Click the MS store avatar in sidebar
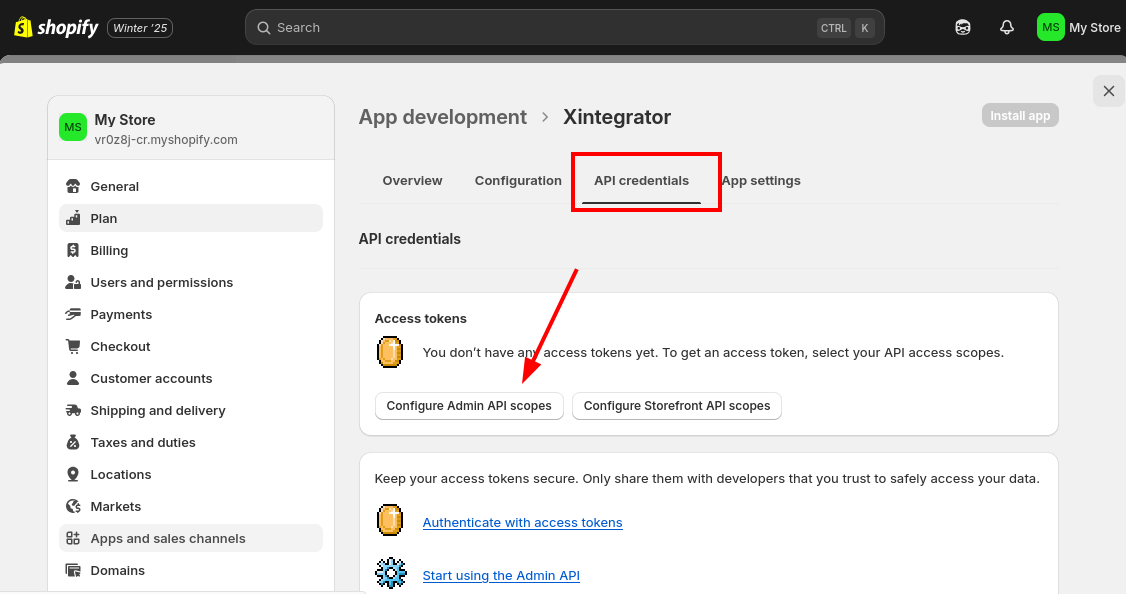This screenshot has width=1126, height=594. pos(73,127)
